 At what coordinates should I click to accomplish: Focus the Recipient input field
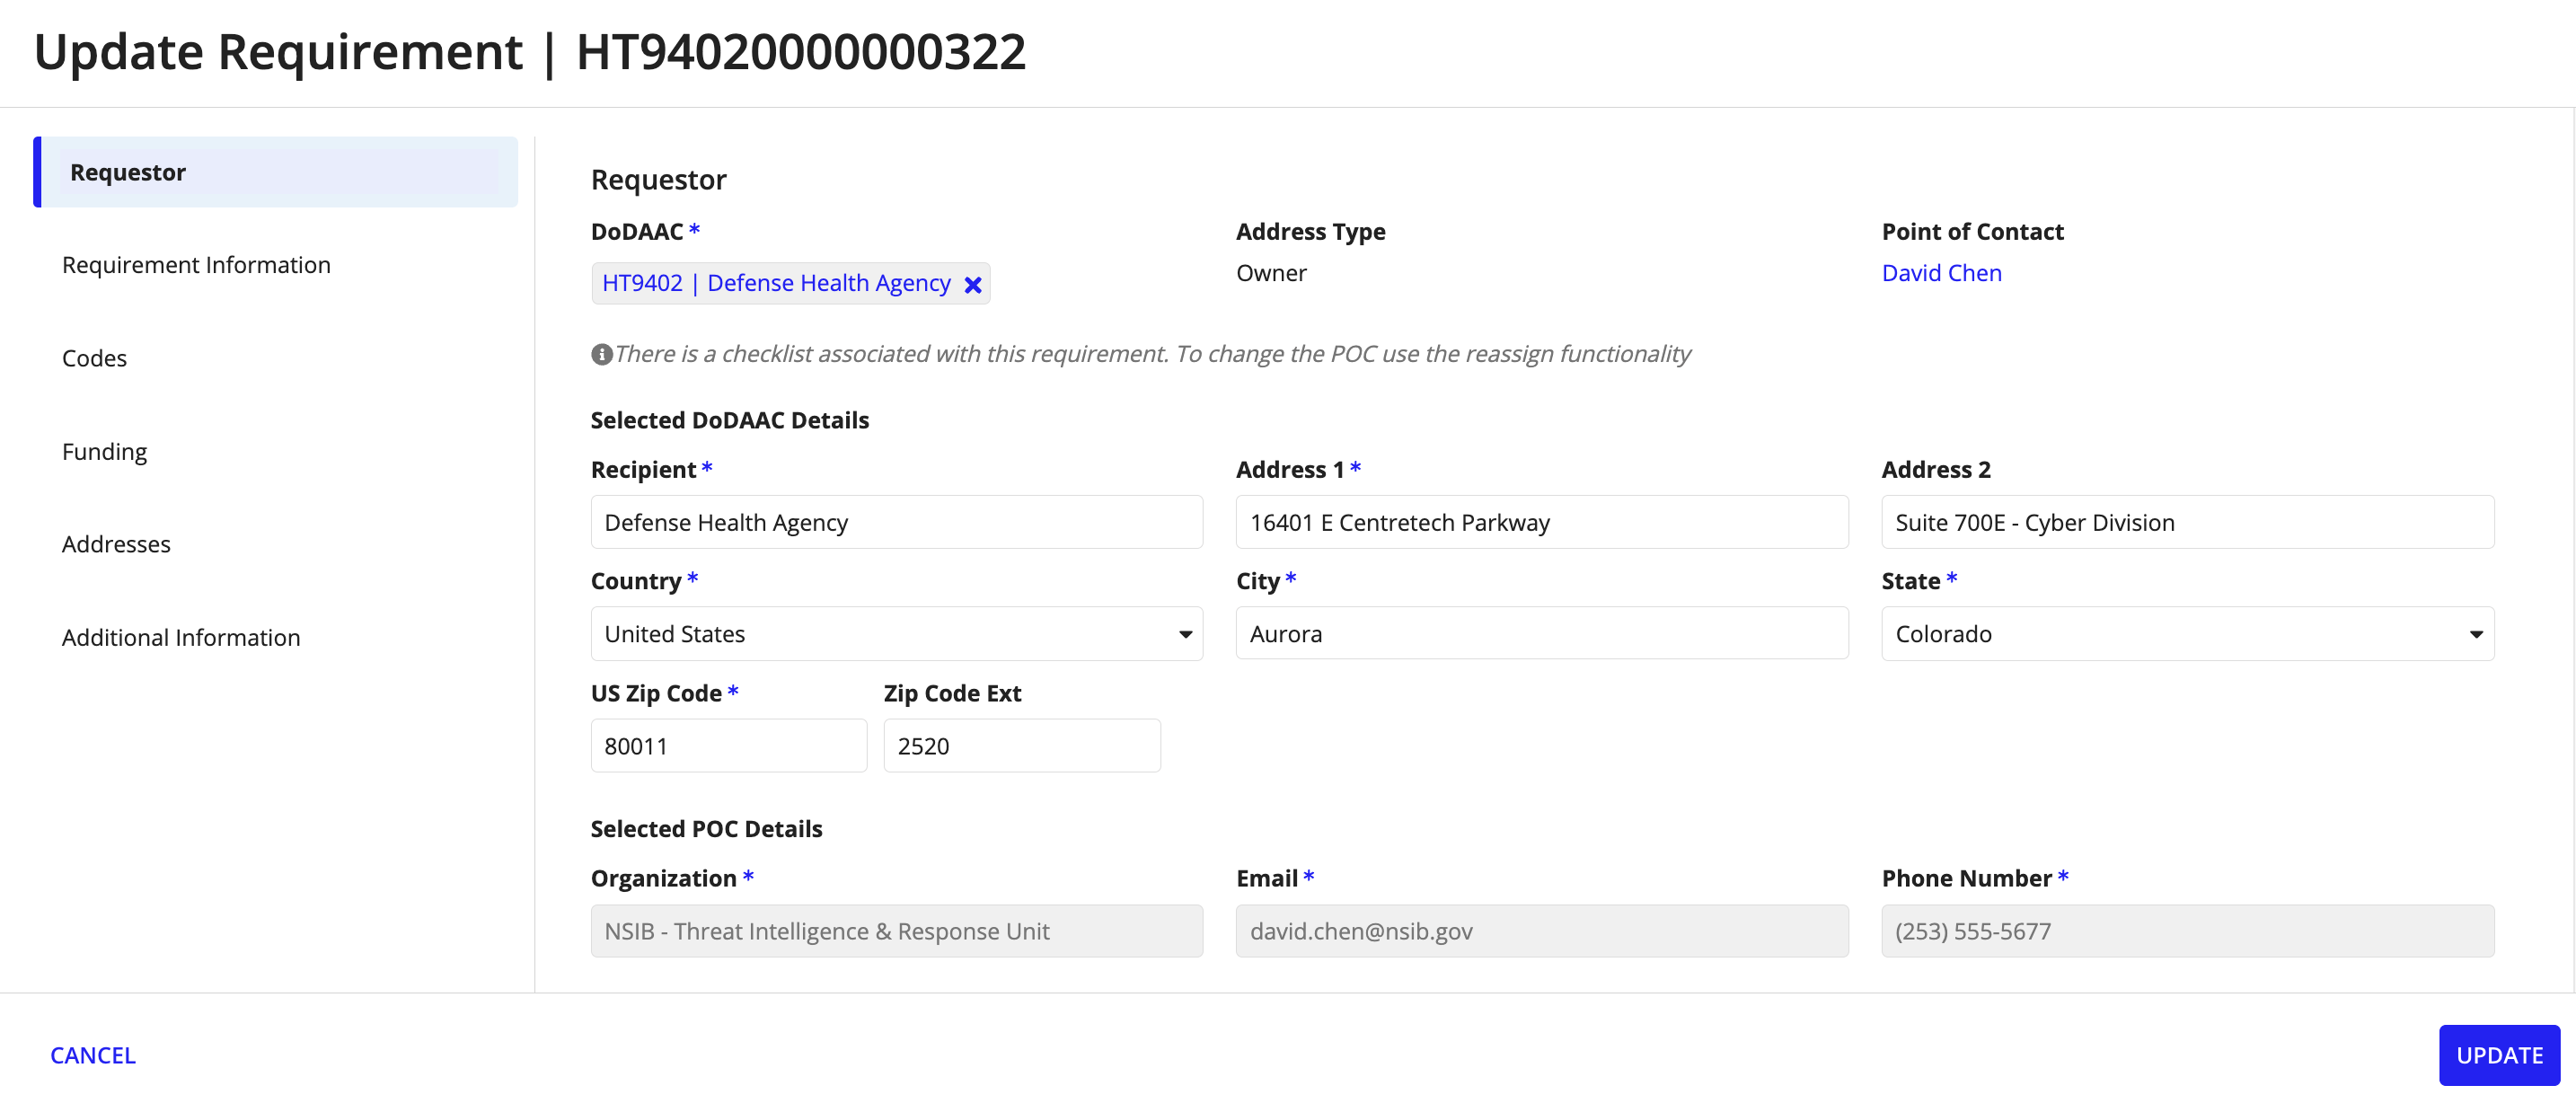(896, 522)
